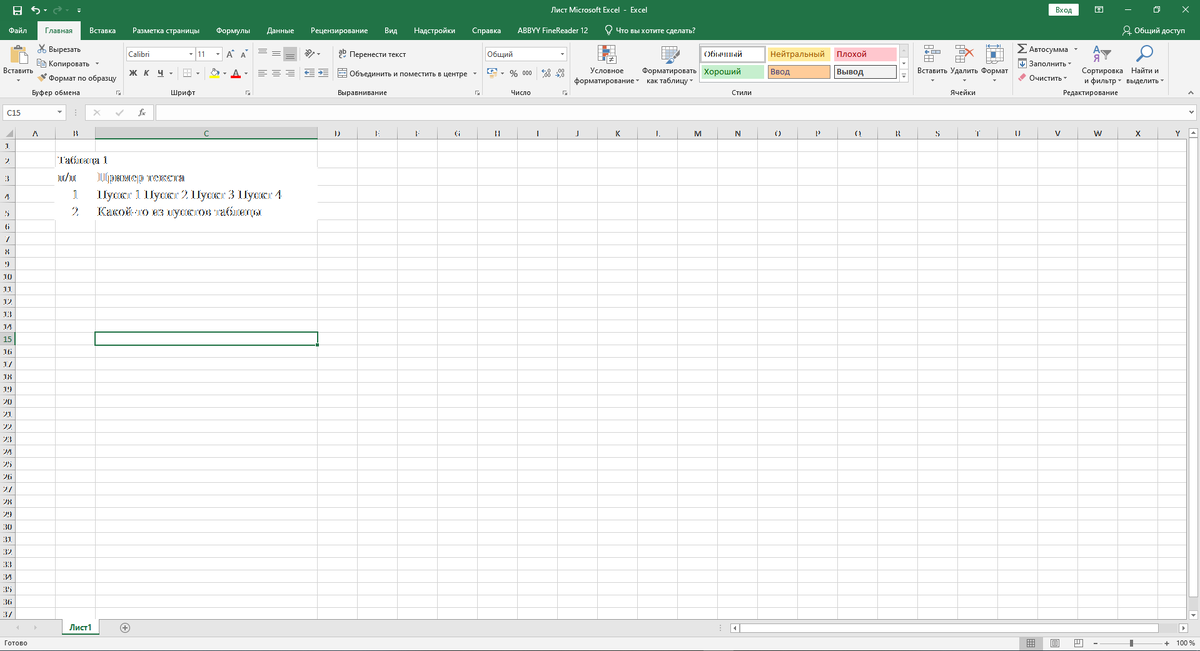Add a new sheet with the plus icon
Image resolution: width=1200 pixels, height=651 pixels.
tap(125, 627)
